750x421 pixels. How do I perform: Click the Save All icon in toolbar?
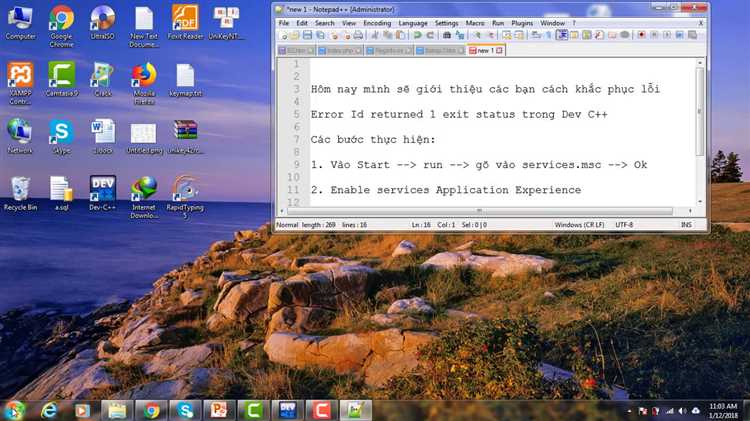320,35
